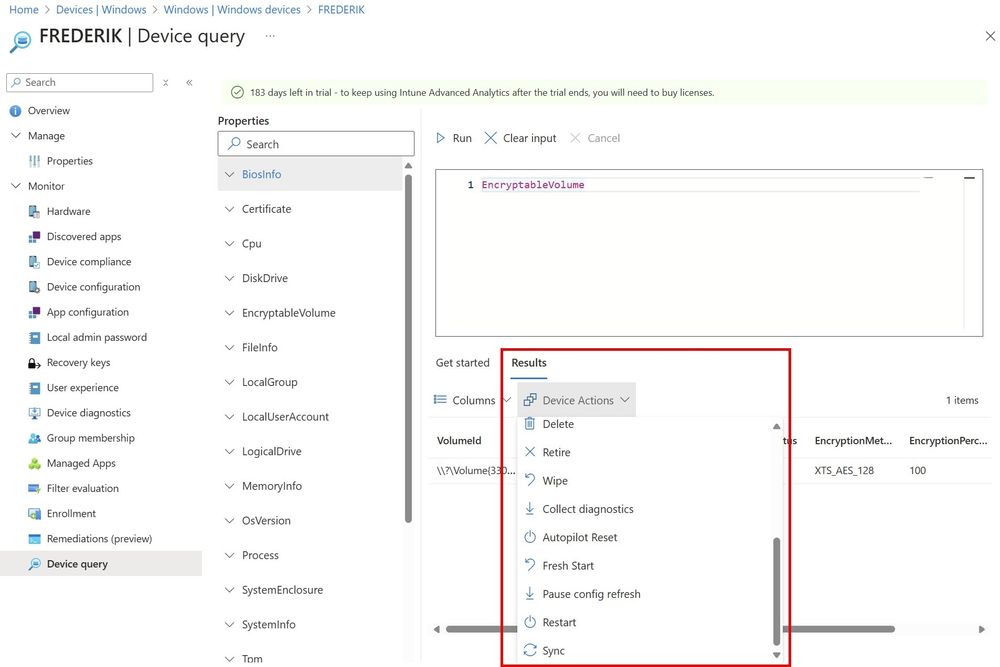
Task: Expand the Cpu property
Action: click(230, 244)
